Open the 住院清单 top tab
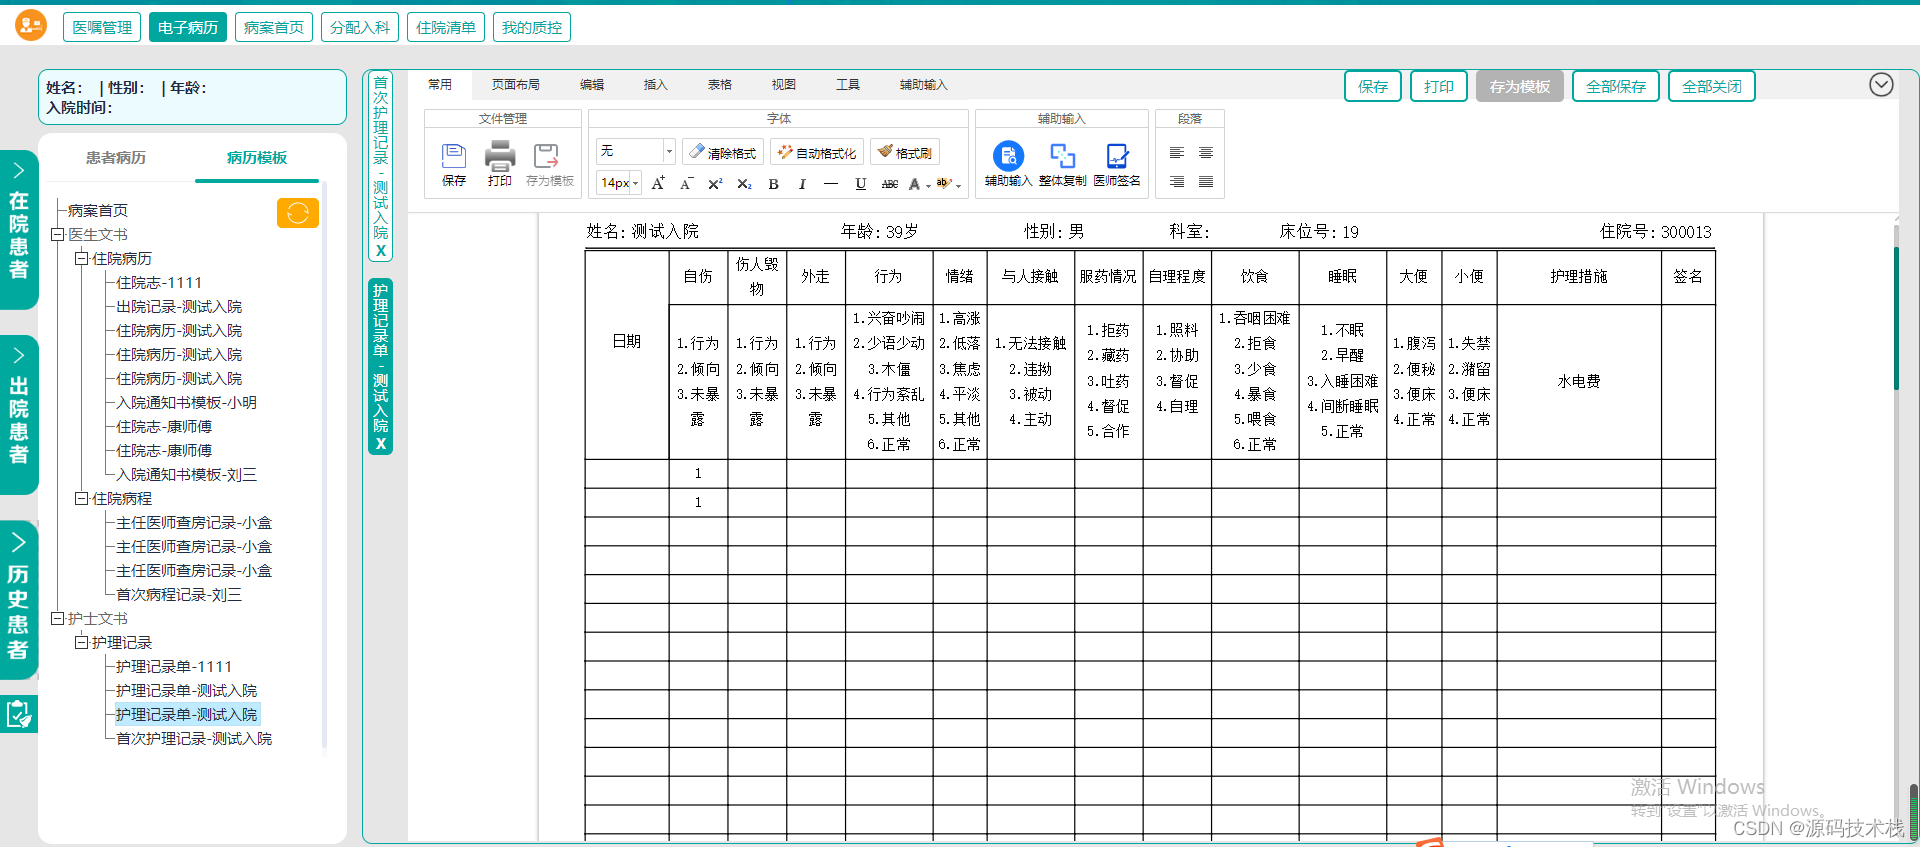The image size is (1920, 847). [446, 27]
